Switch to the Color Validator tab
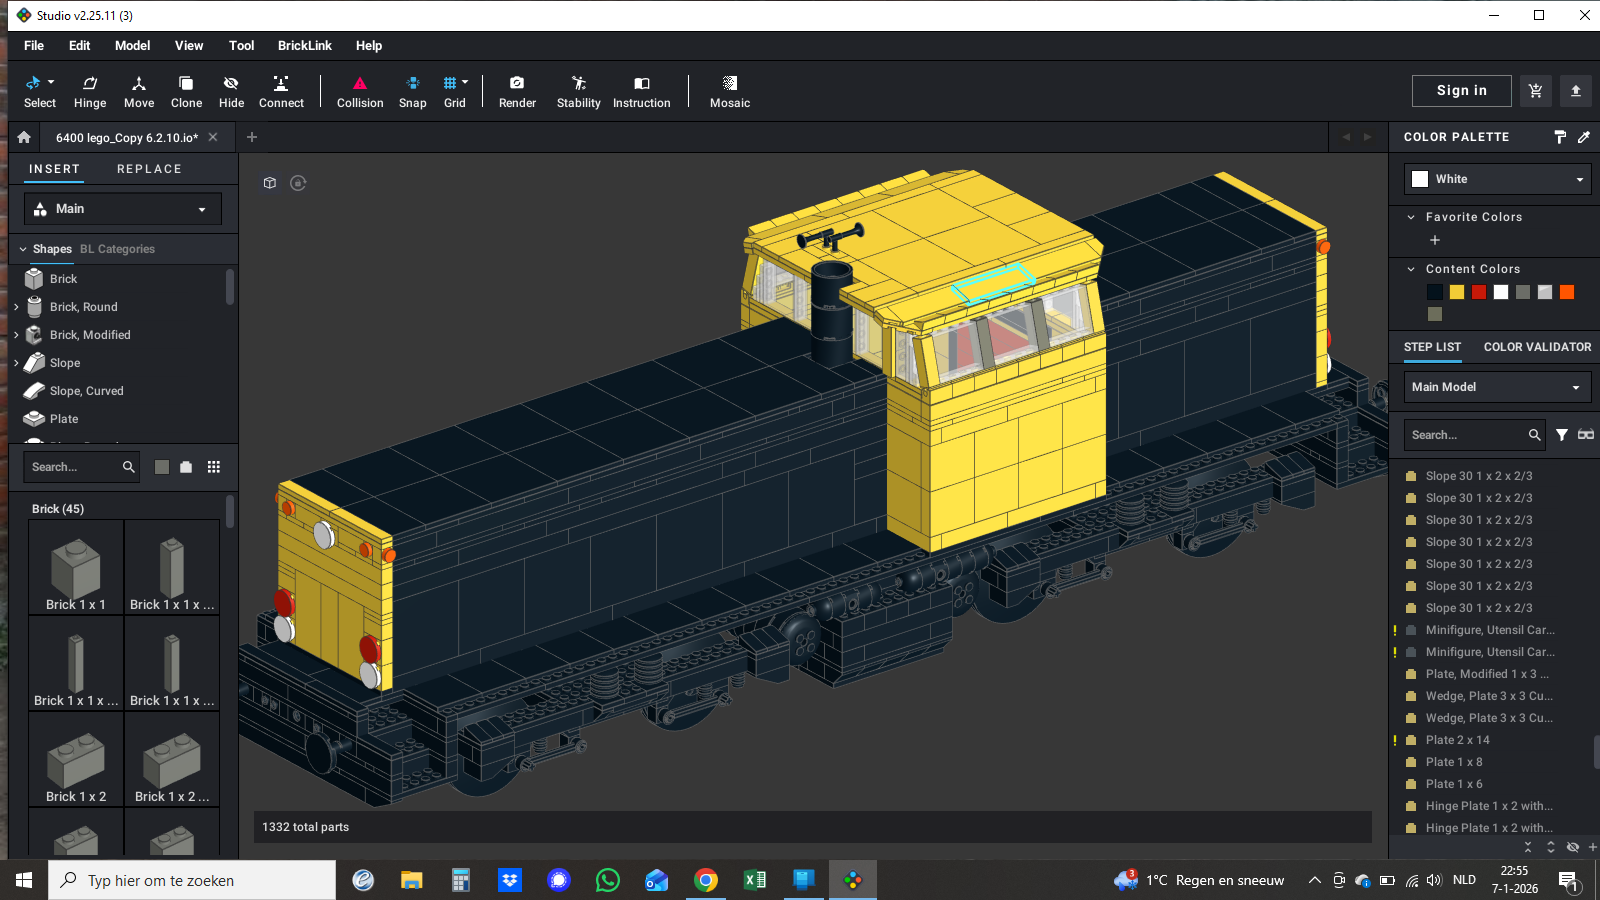The width and height of the screenshot is (1600, 900). [1537, 347]
